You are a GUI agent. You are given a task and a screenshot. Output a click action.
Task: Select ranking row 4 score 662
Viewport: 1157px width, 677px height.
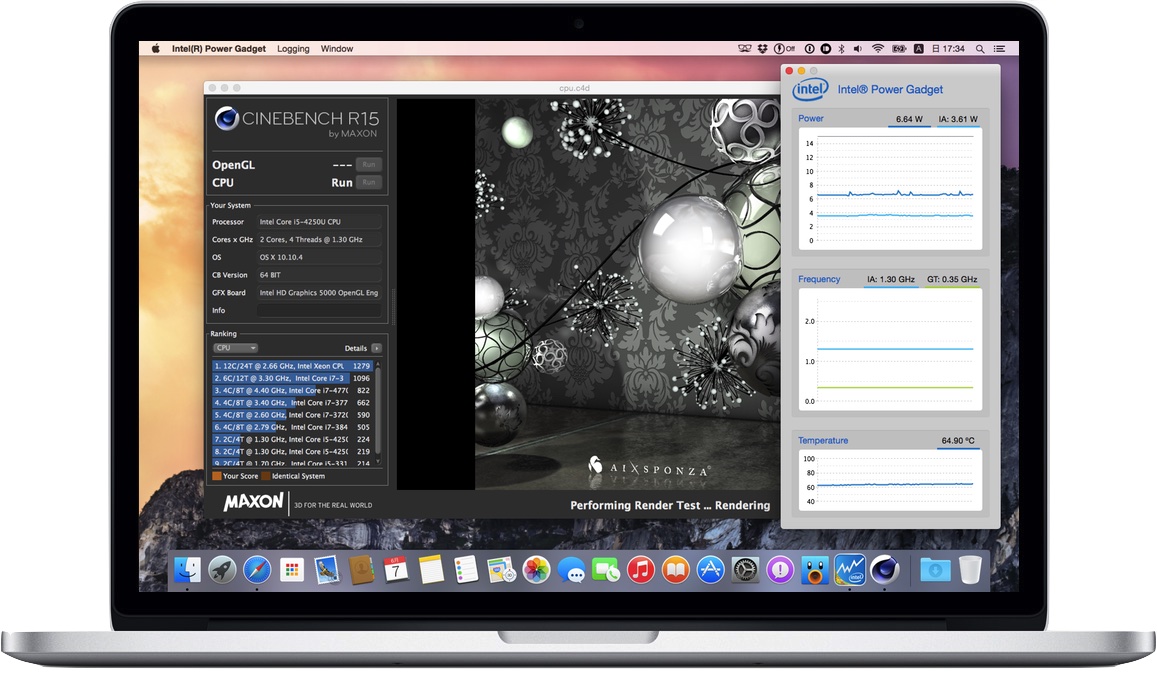point(292,403)
